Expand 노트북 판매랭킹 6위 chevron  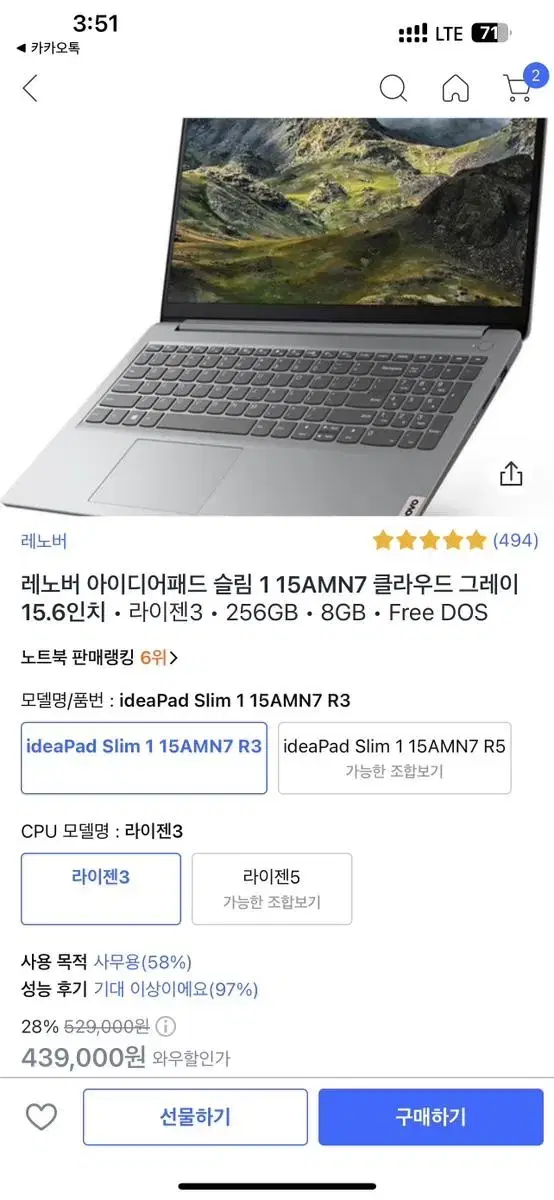[x=174, y=657]
